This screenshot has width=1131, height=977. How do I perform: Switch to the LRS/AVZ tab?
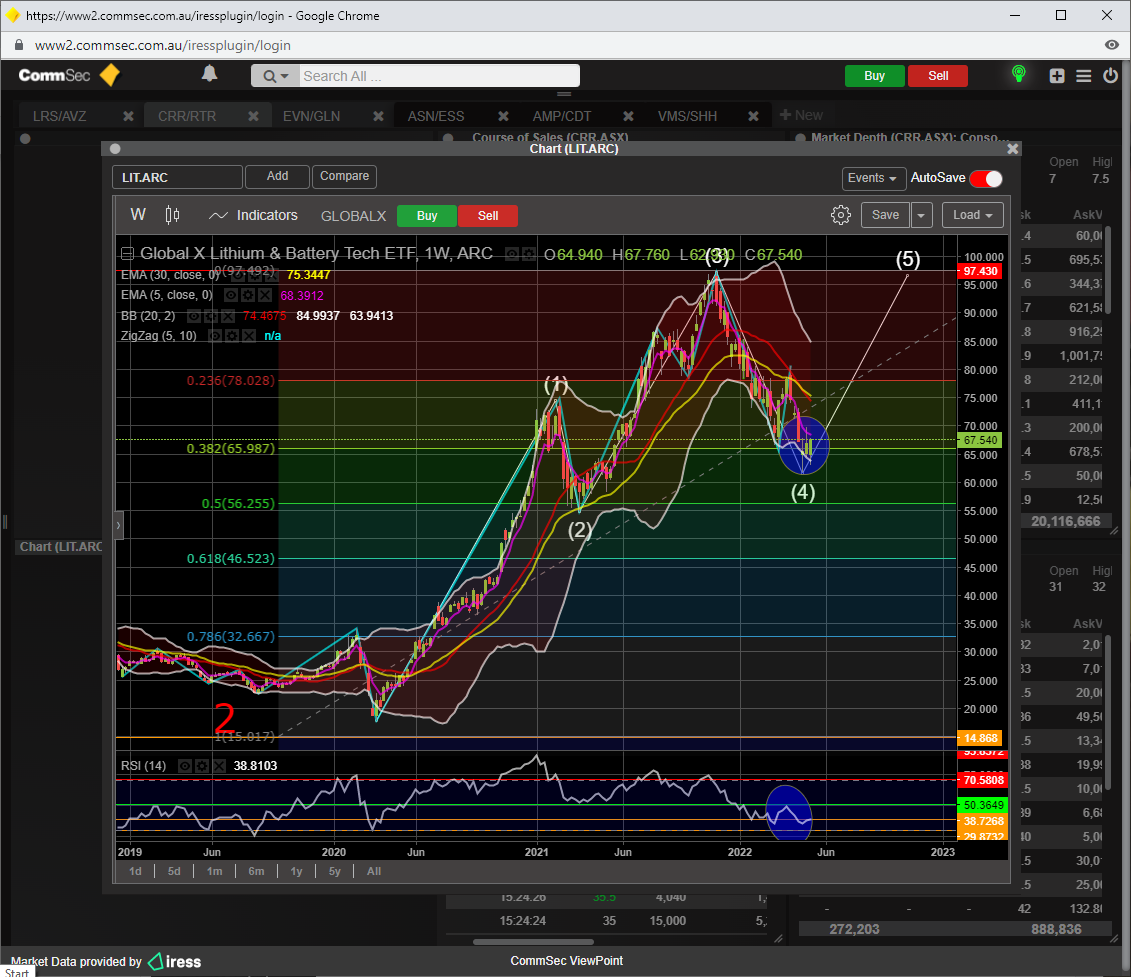[x=60, y=116]
